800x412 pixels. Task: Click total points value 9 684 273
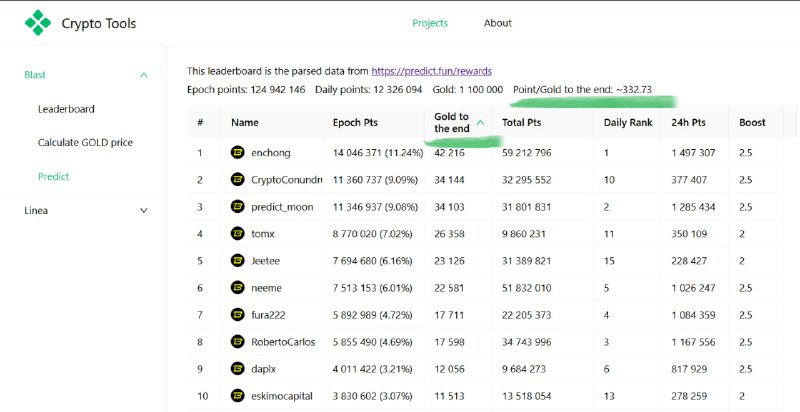point(524,369)
